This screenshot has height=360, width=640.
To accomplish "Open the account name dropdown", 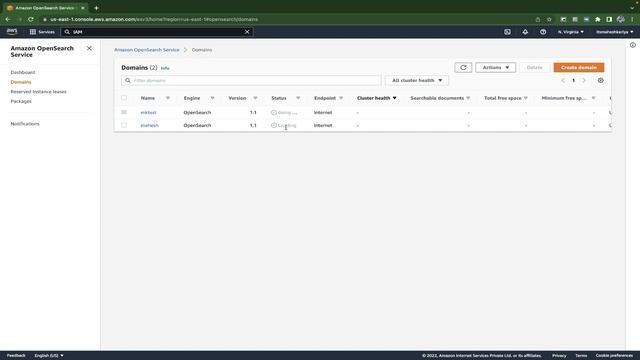I will (614, 32).
